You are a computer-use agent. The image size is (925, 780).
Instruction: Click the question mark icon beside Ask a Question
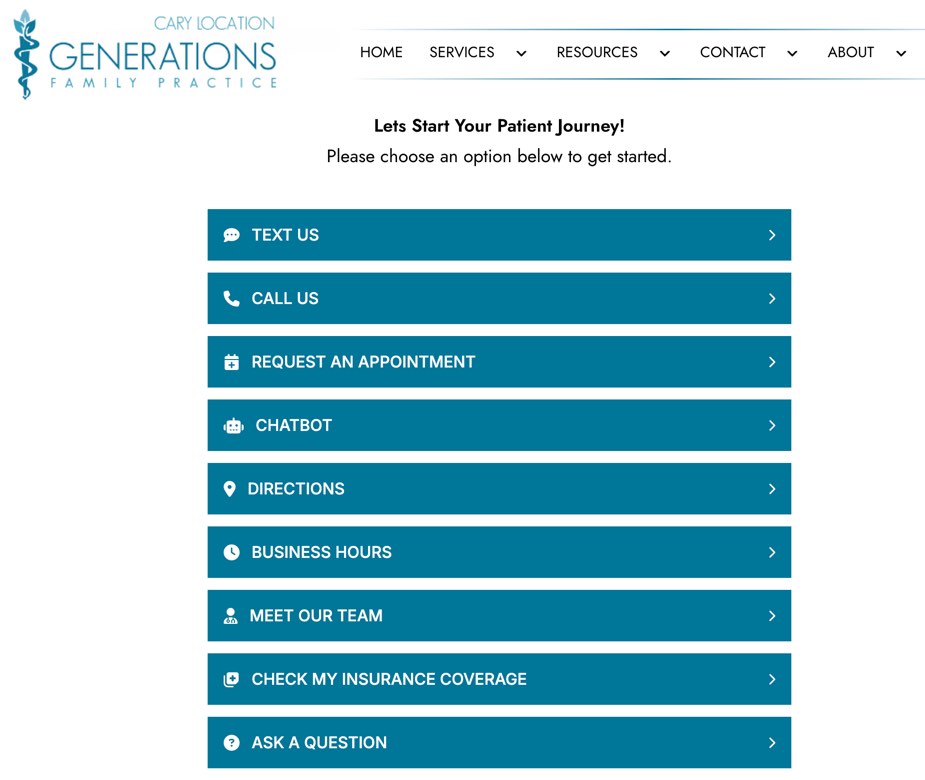pyautogui.click(x=231, y=743)
